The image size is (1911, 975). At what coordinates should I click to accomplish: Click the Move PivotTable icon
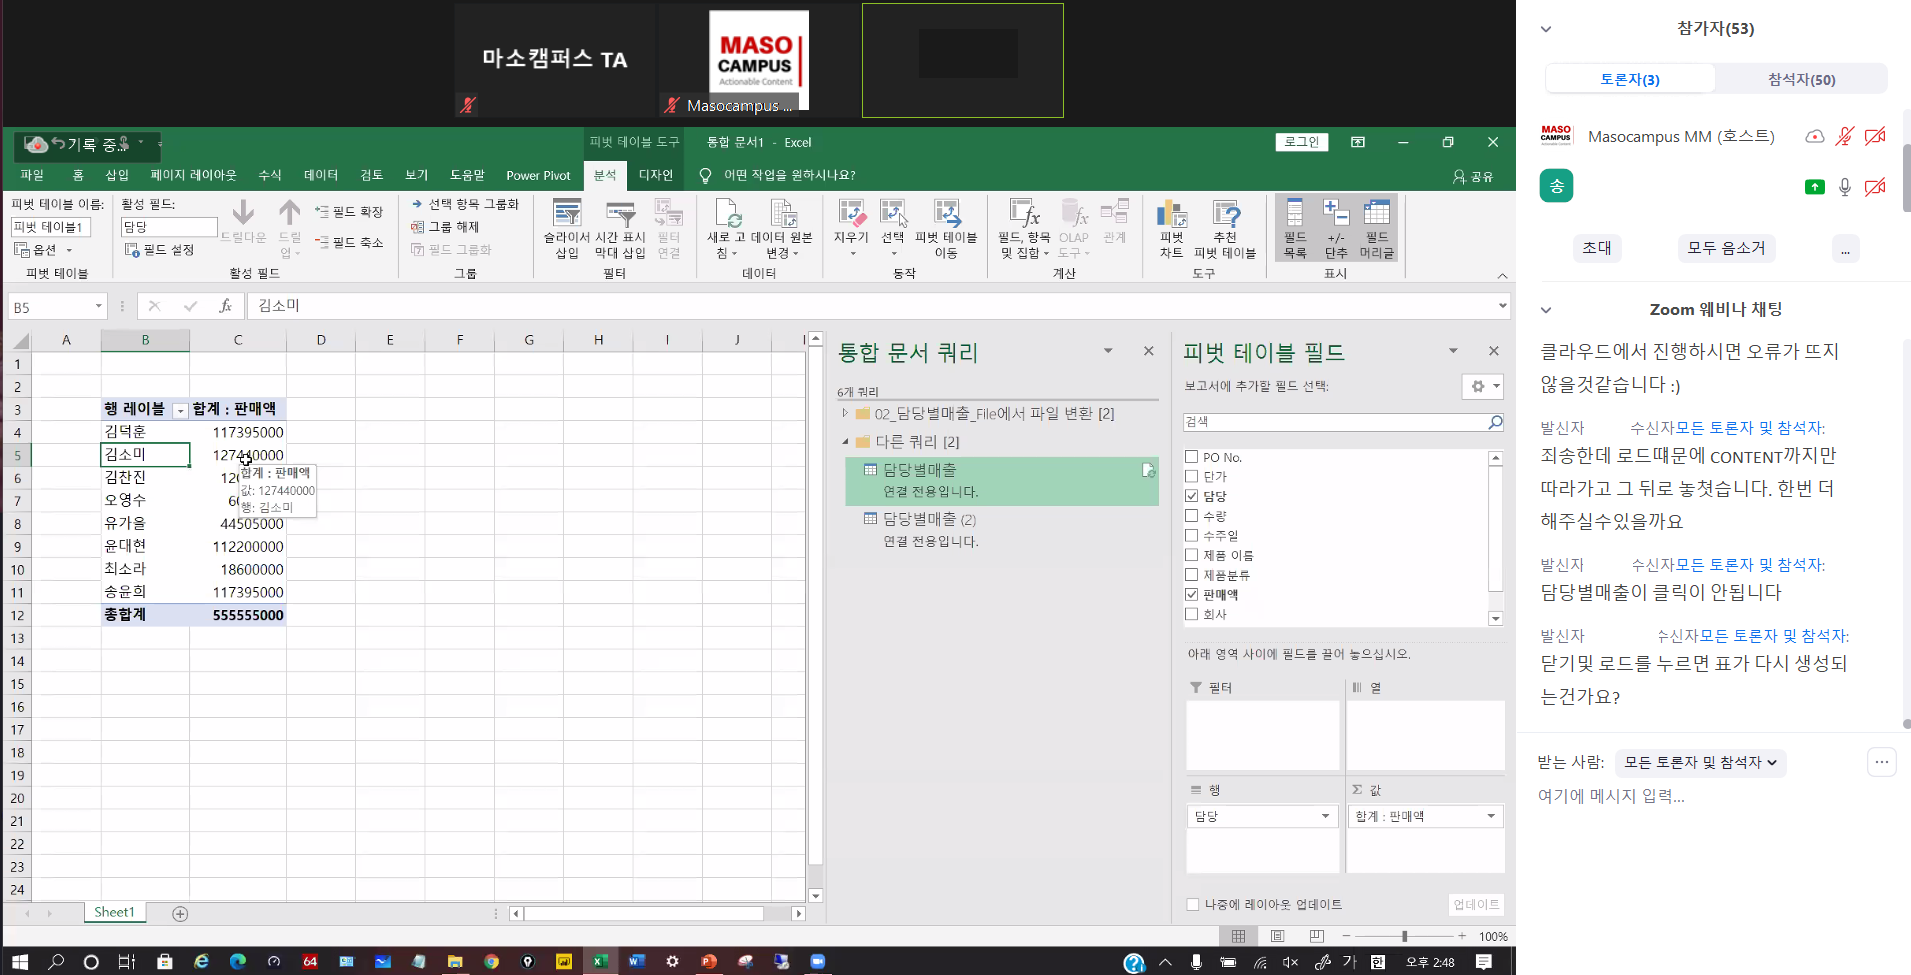coord(945,216)
